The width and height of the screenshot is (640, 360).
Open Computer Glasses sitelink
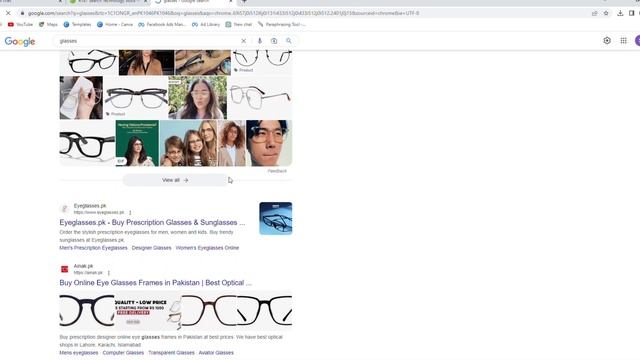(x=123, y=353)
